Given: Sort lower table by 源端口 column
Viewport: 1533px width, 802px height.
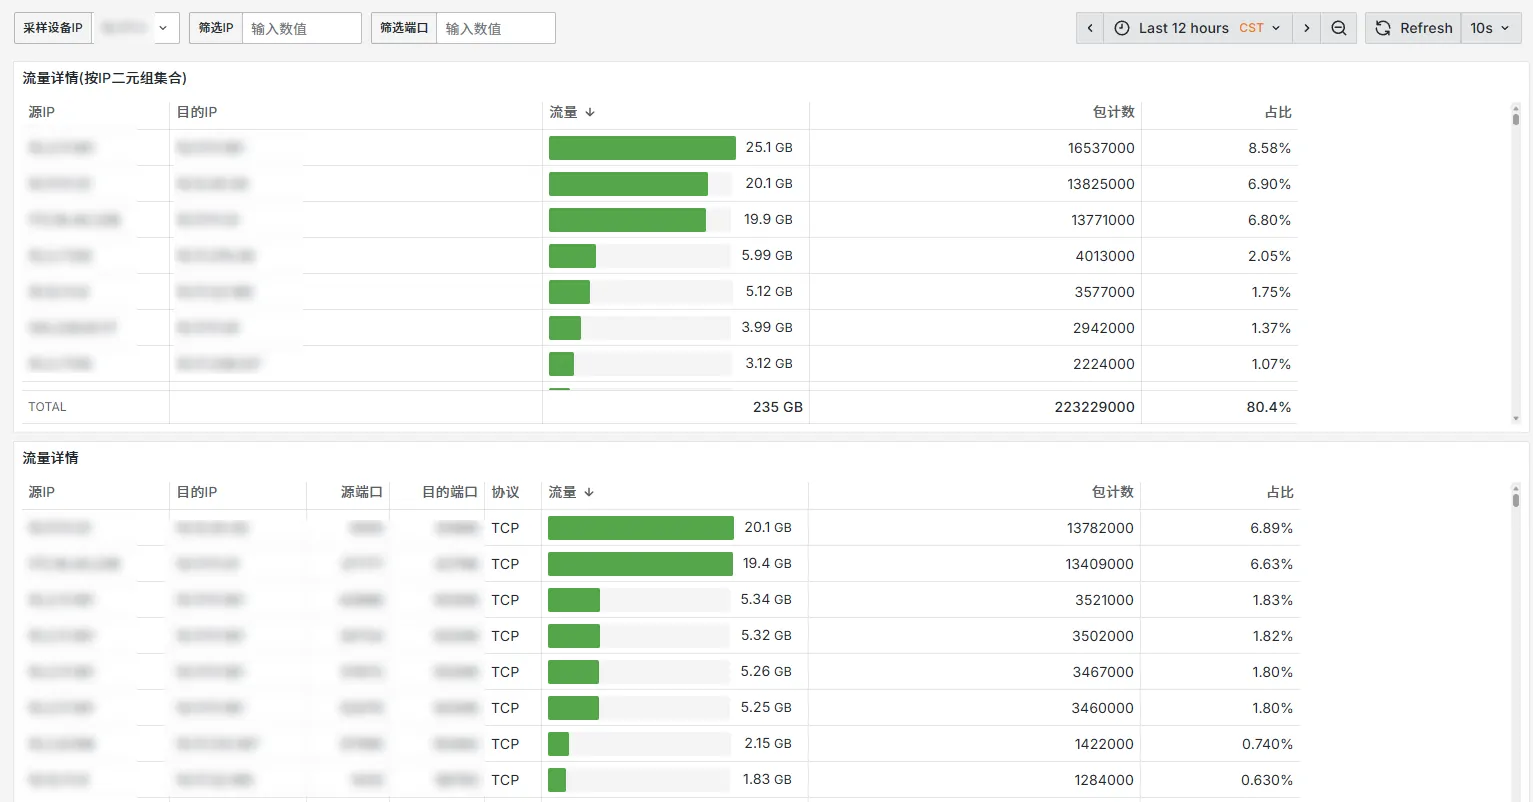Looking at the screenshot, I should (x=361, y=492).
